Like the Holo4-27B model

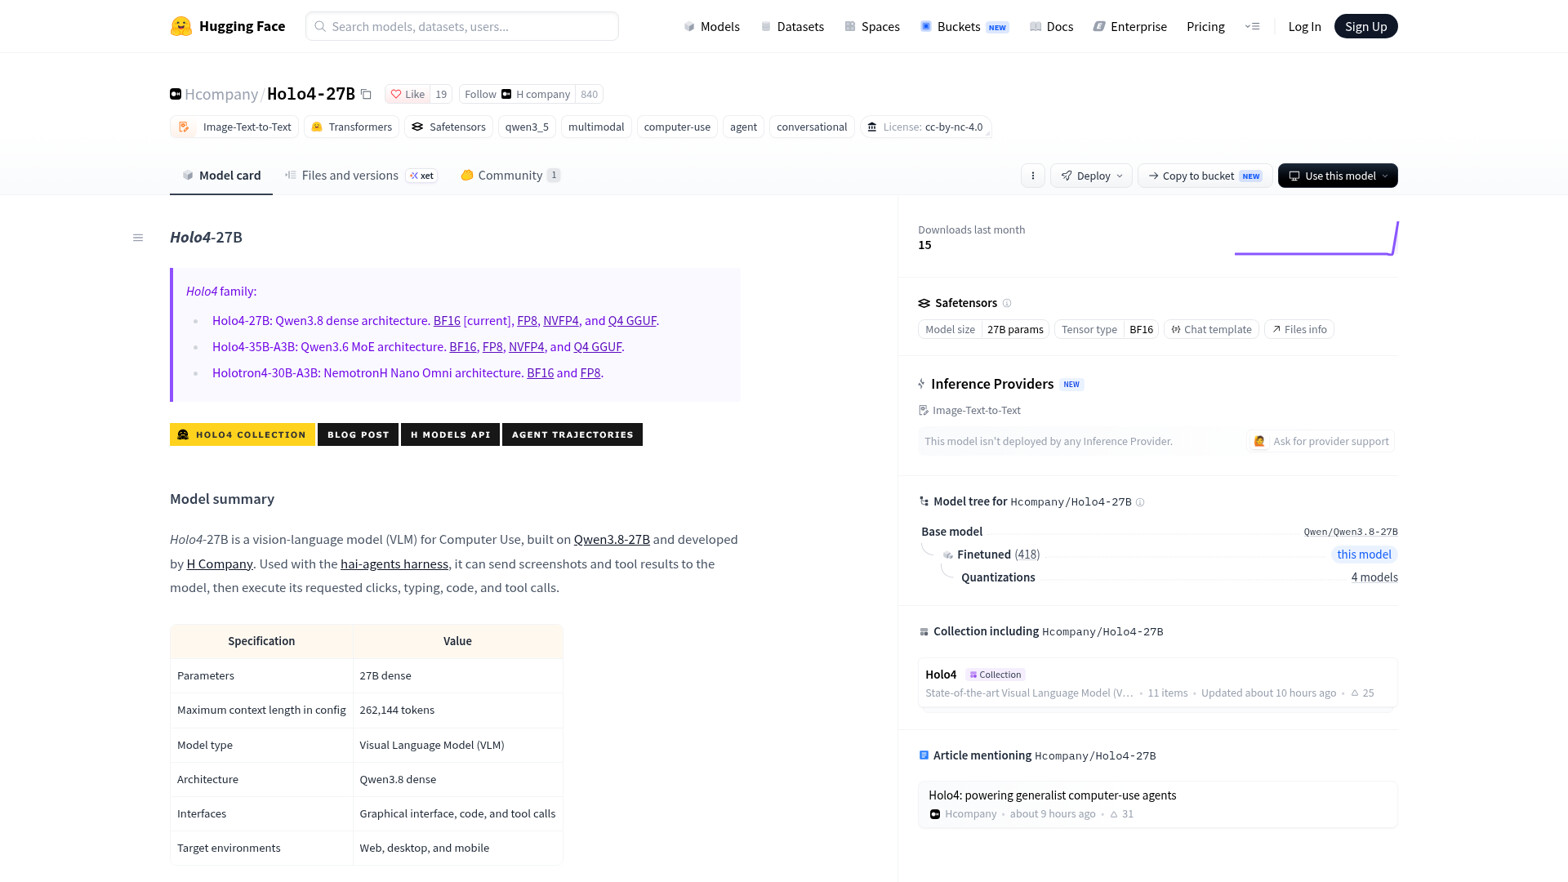tap(408, 94)
